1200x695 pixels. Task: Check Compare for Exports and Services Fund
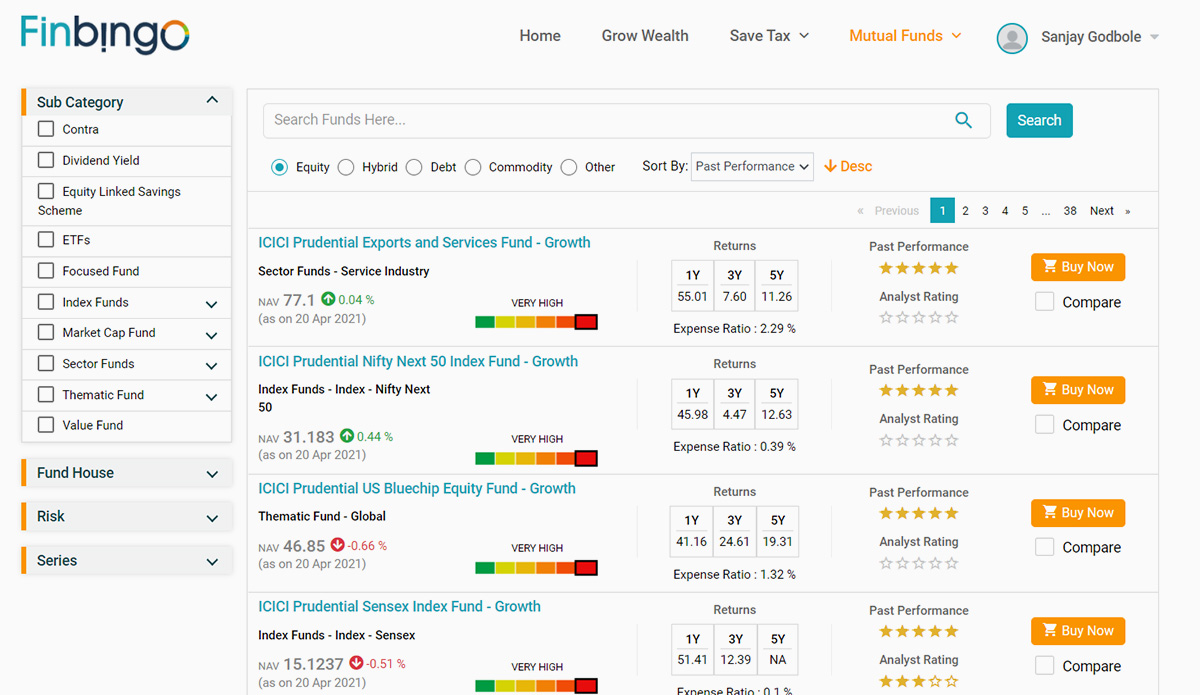click(x=1045, y=302)
